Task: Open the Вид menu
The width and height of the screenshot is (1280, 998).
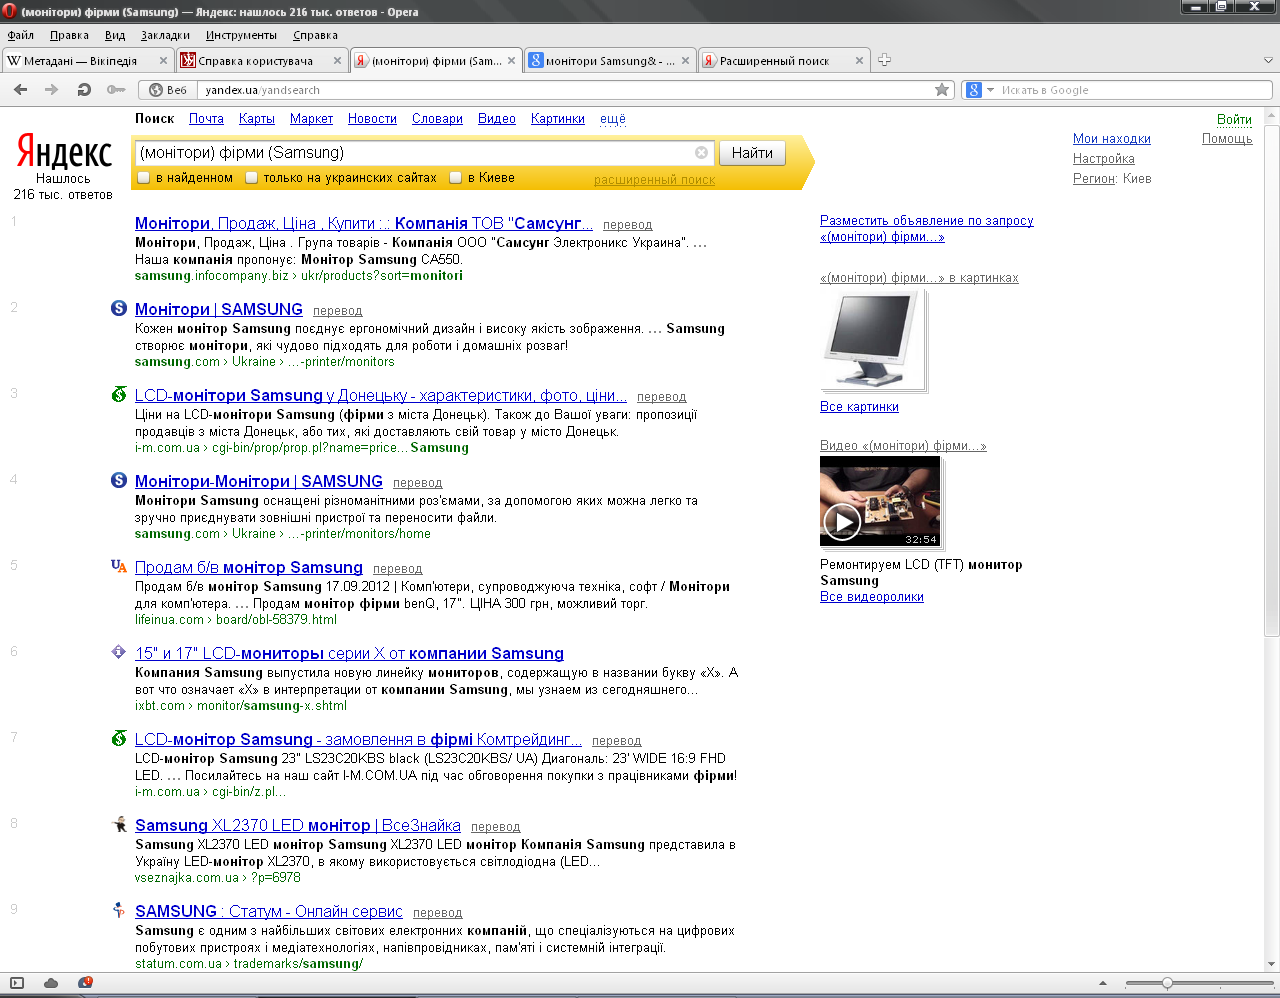Action: 115,35
